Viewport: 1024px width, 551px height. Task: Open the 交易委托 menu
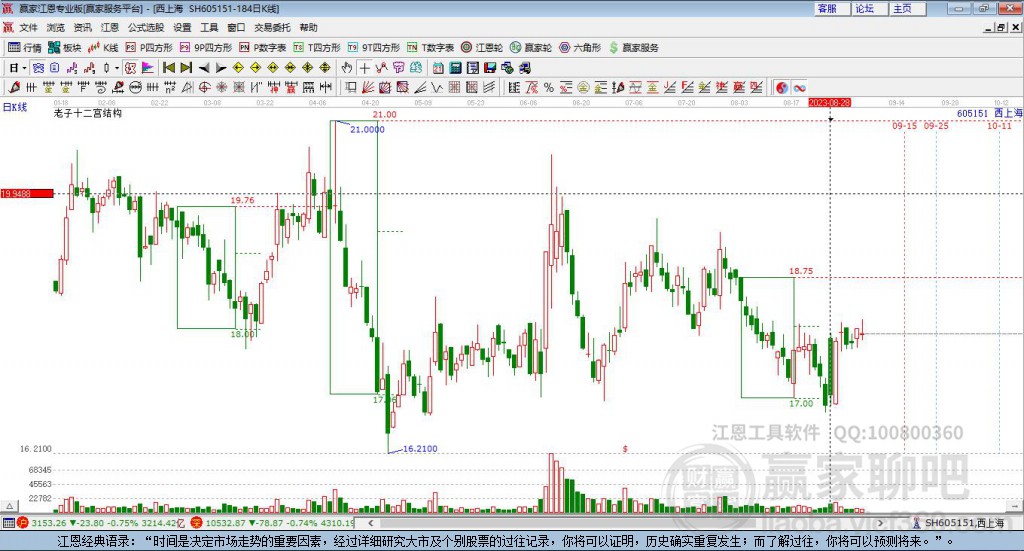(x=272, y=27)
